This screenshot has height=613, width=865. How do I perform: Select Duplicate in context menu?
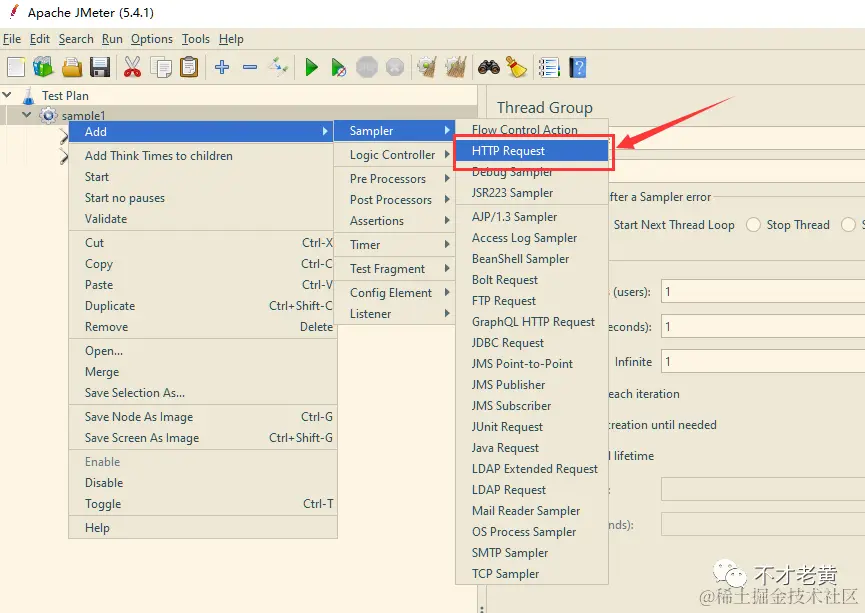202,306
